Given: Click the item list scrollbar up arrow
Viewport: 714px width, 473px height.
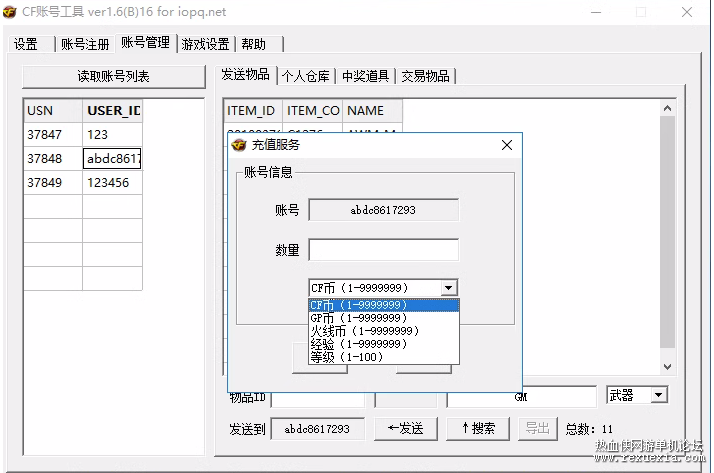Looking at the screenshot, I should tap(668, 108).
